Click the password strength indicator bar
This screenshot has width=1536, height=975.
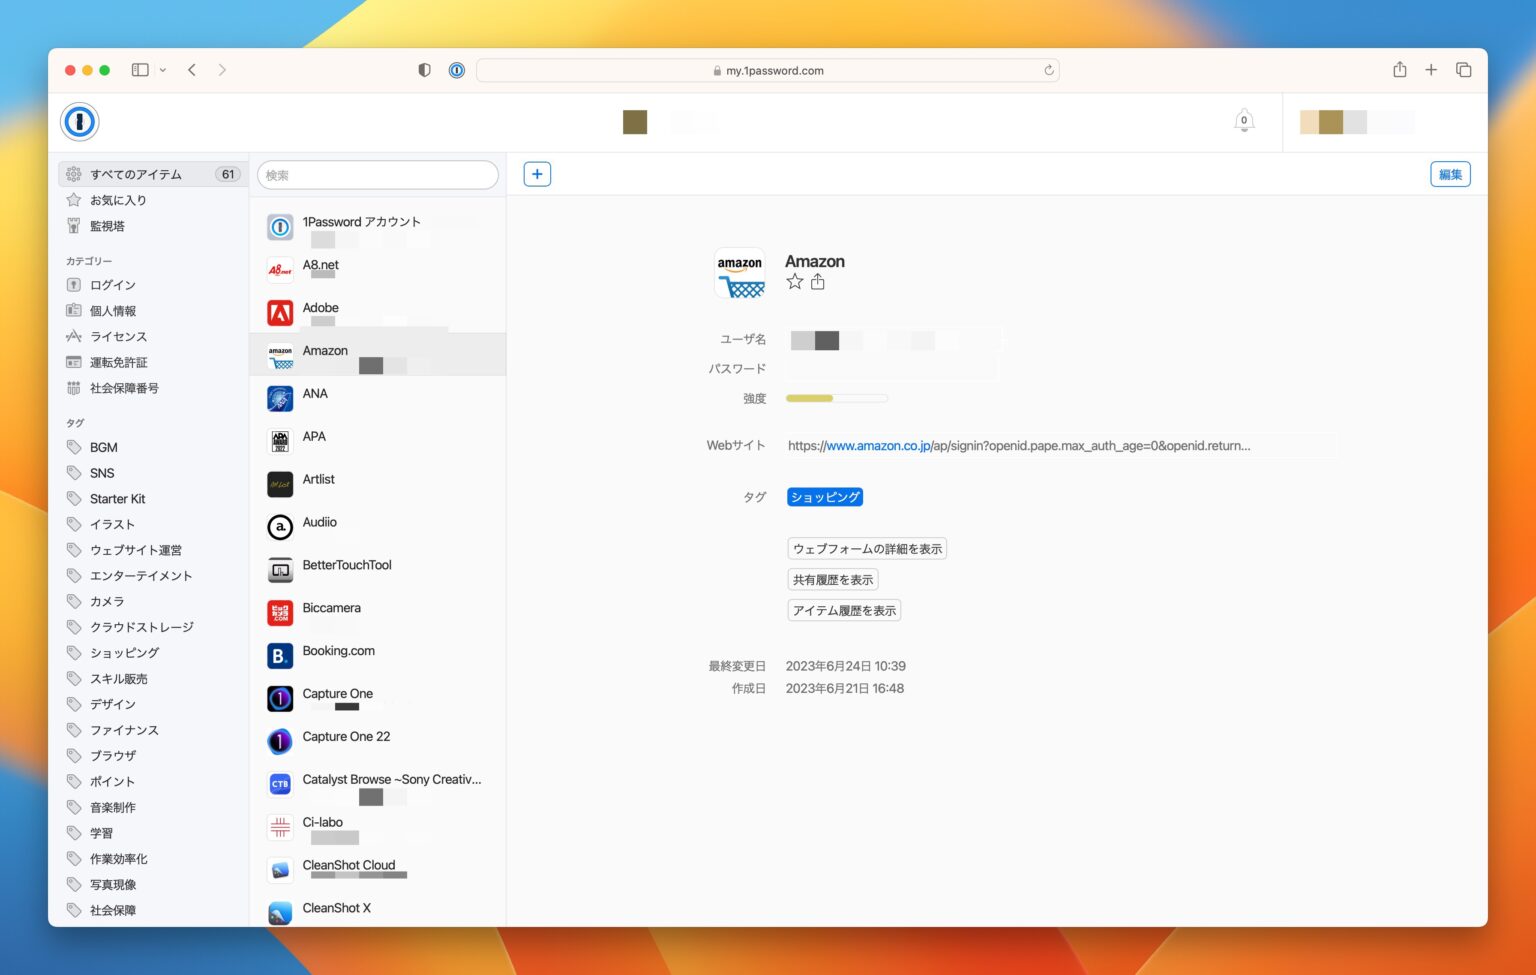pyautogui.click(x=836, y=397)
